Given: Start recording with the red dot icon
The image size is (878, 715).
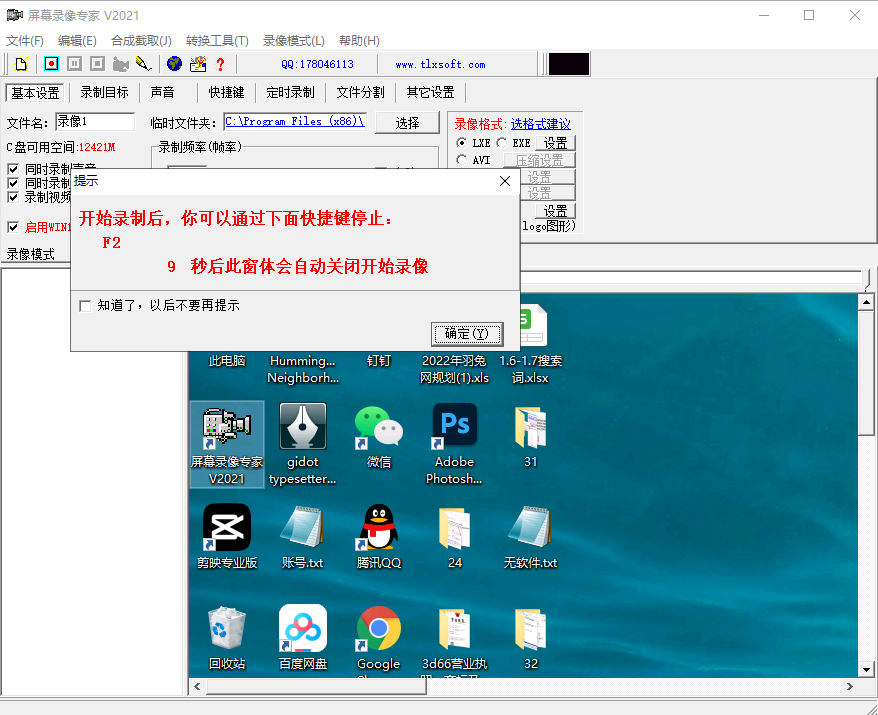Looking at the screenshot, I should pyautogui.click(x=51, y=64).
